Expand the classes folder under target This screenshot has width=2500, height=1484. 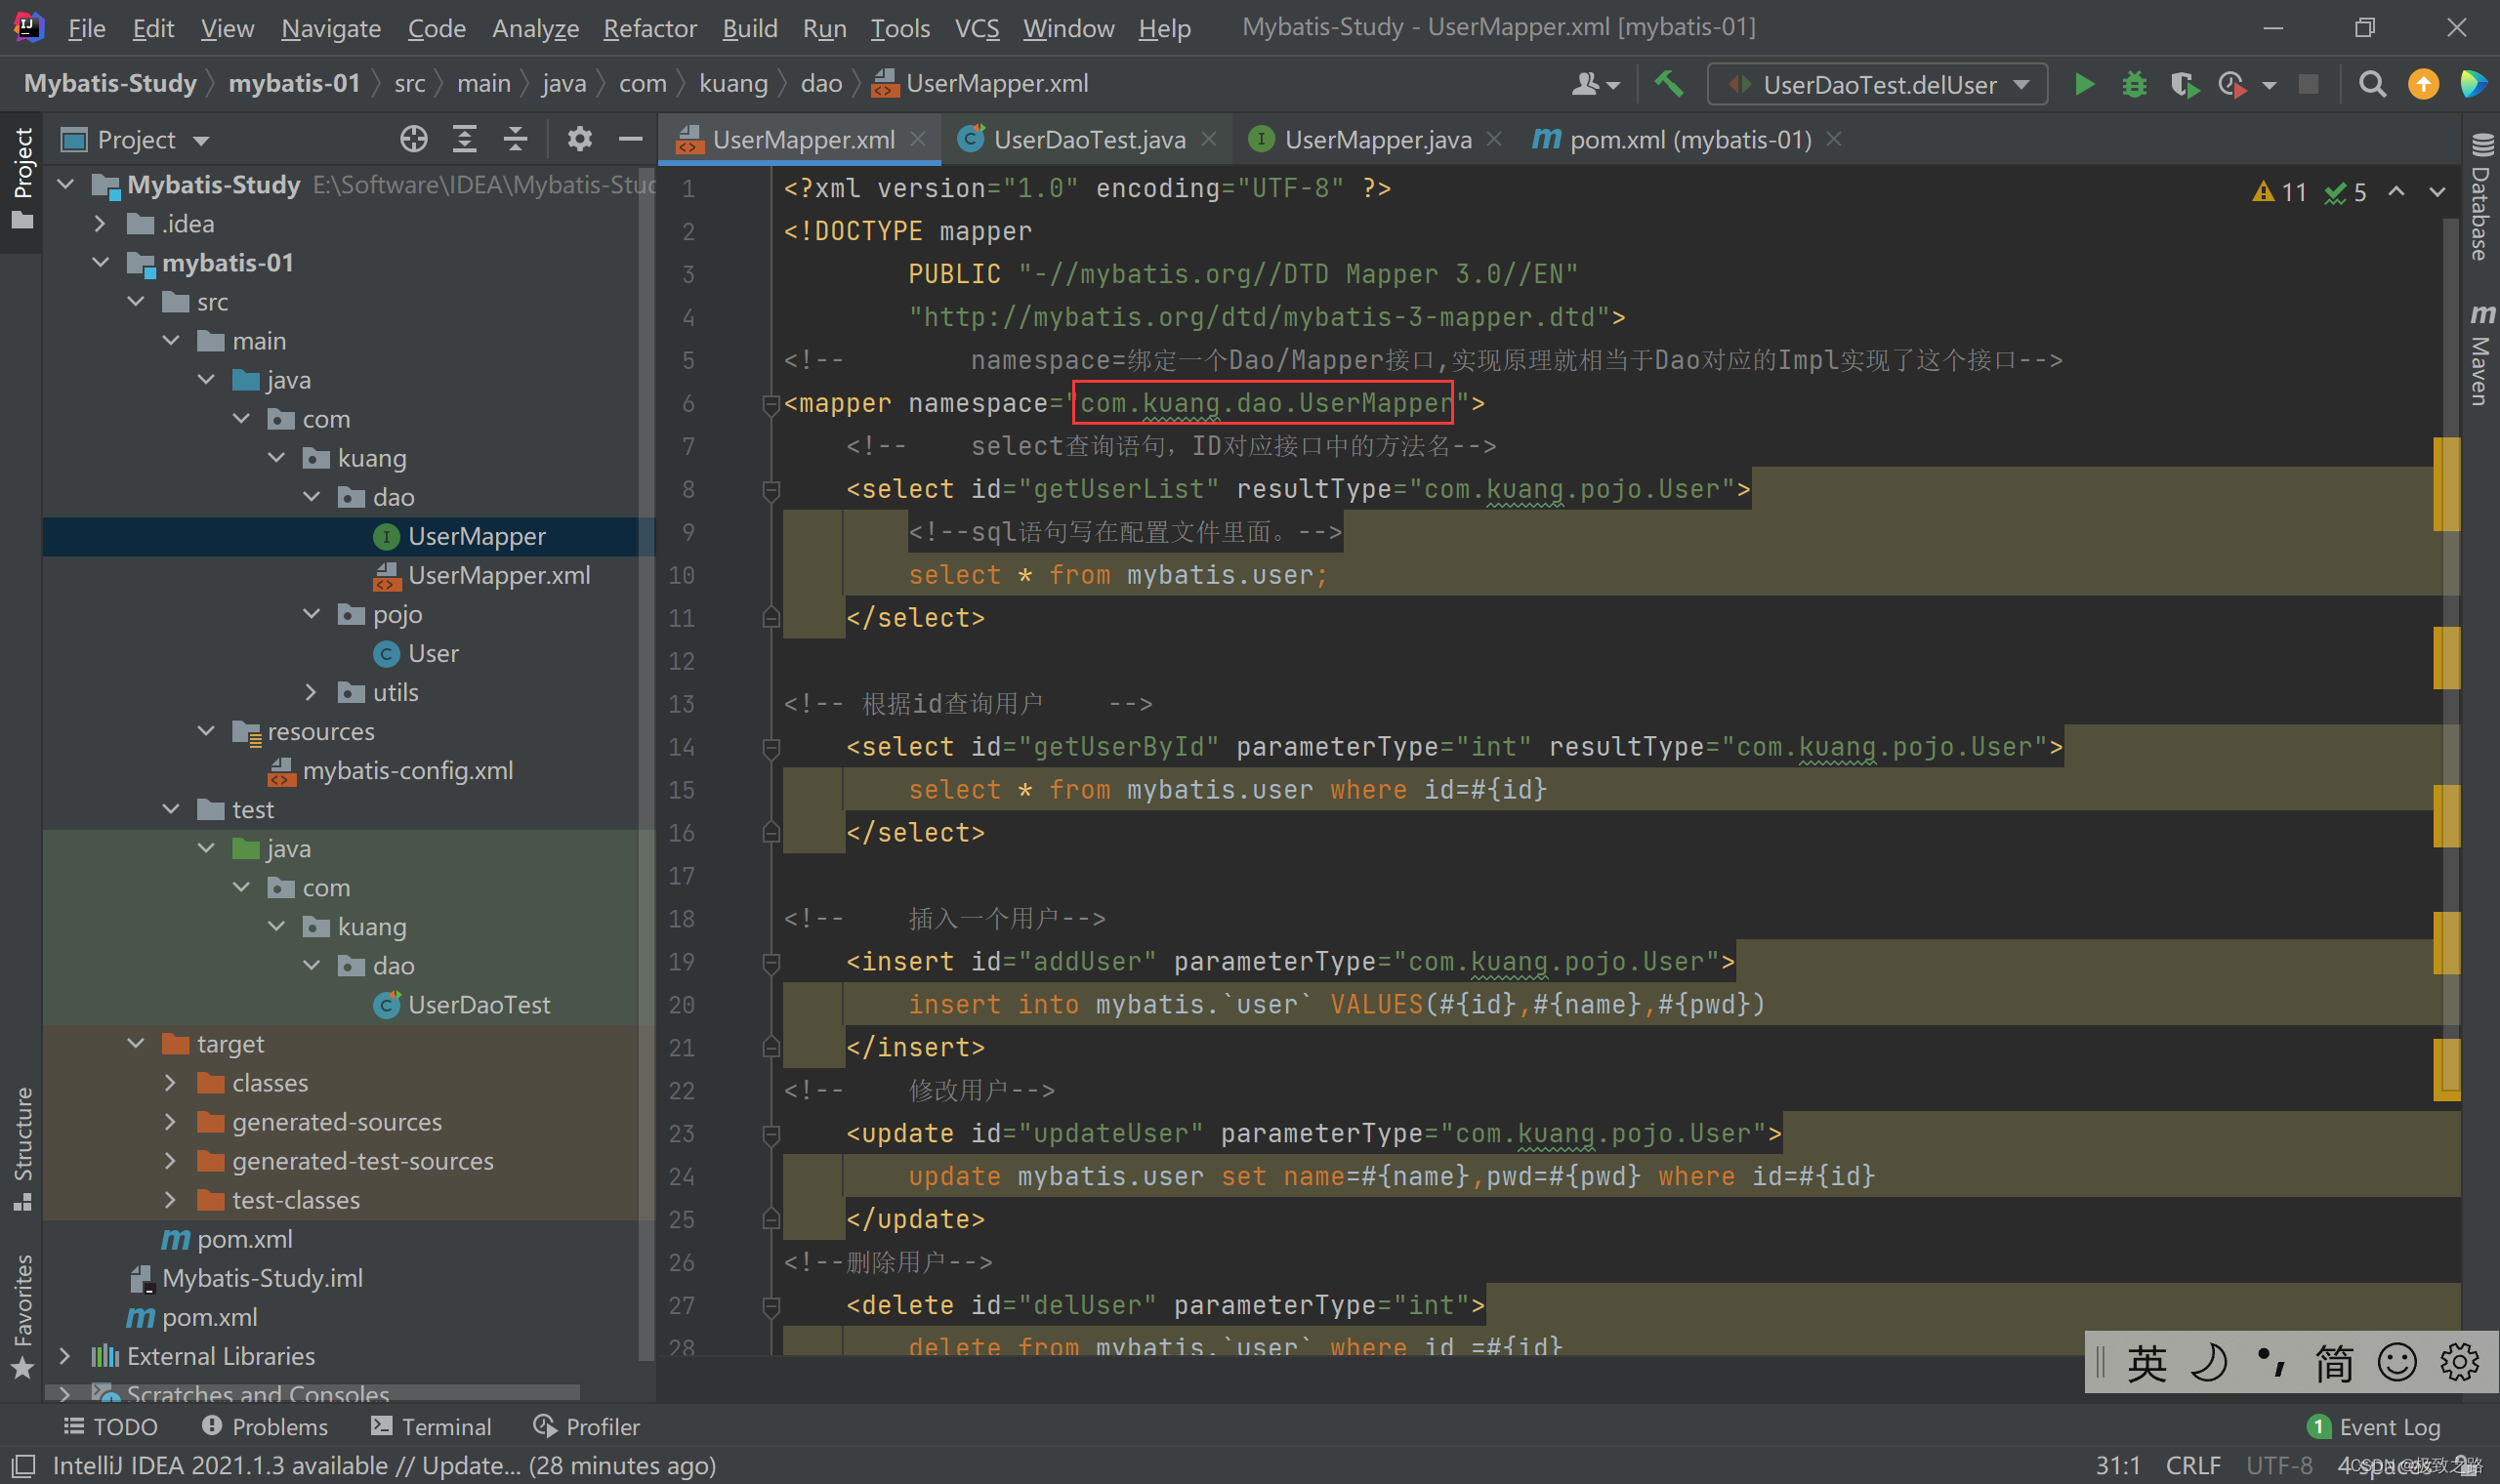[x=170, y=1083]
